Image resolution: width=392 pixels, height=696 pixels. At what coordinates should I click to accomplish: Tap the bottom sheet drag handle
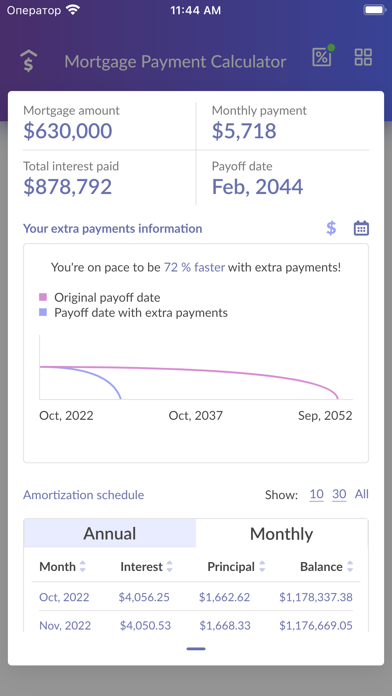pos(196,649)
